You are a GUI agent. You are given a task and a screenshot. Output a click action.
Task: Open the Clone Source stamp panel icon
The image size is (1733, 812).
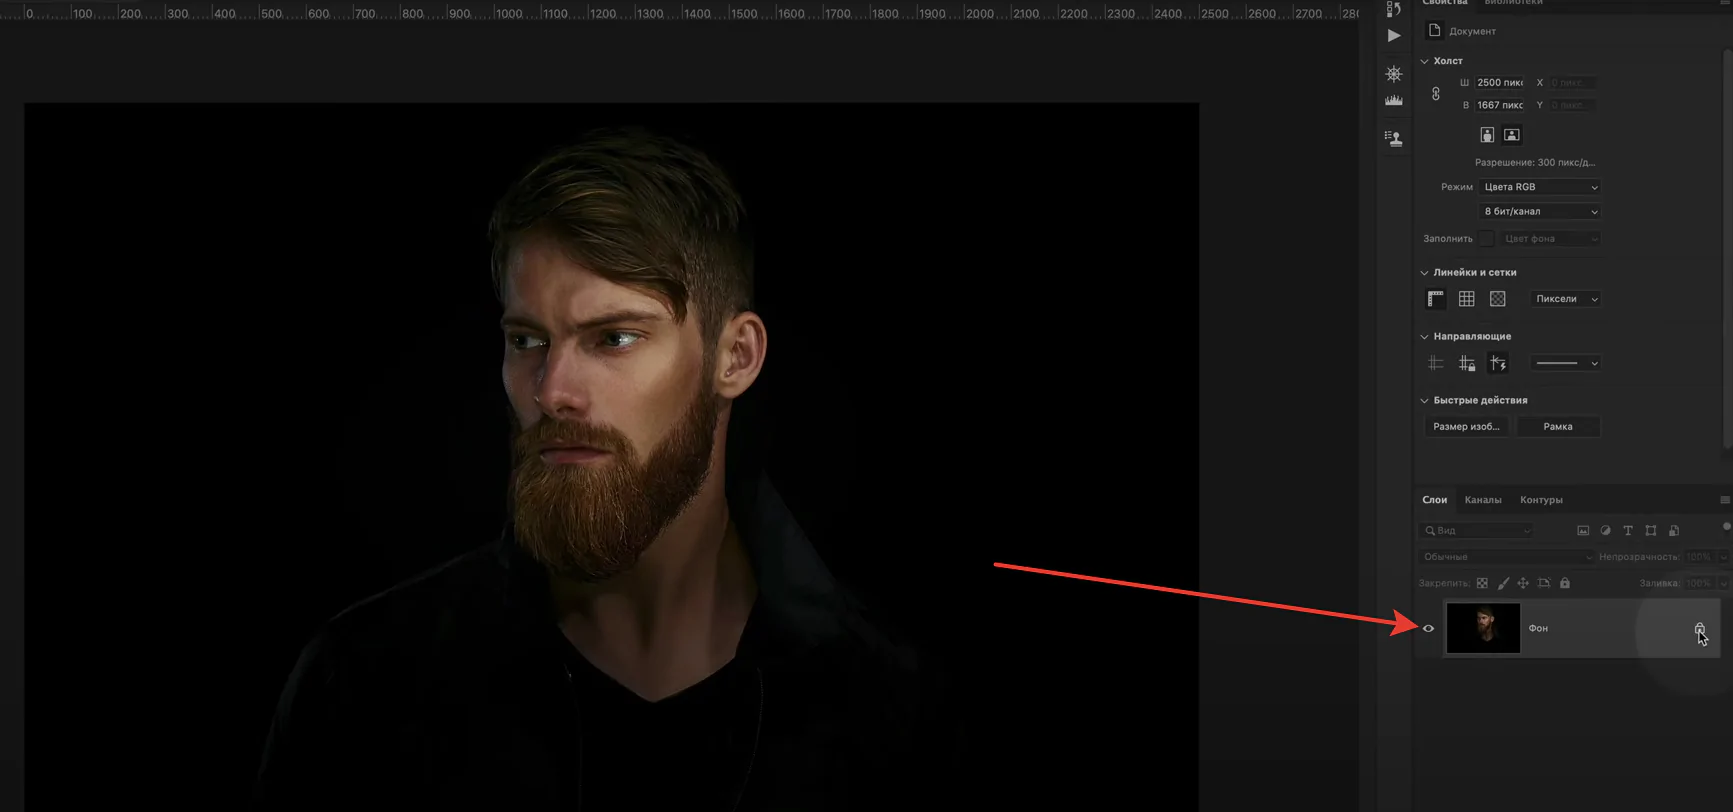1394,138
